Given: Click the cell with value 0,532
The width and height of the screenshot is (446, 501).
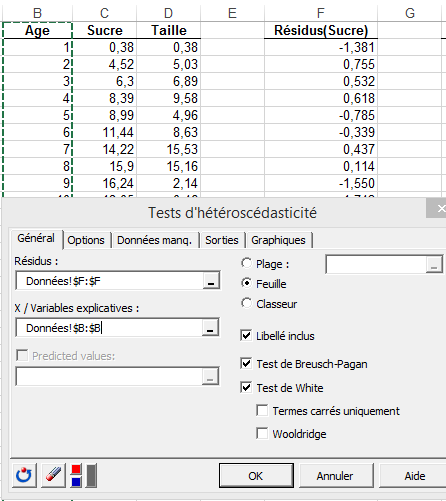Looking at the screenshot, I should point(321,81).
